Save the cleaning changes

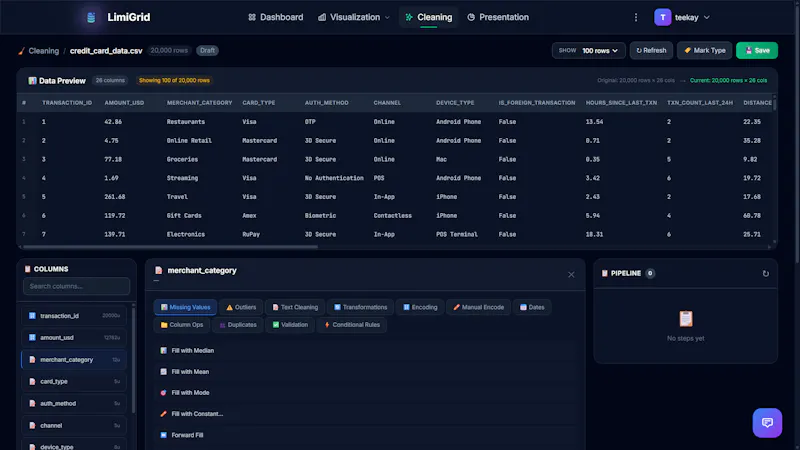[757, 51]
